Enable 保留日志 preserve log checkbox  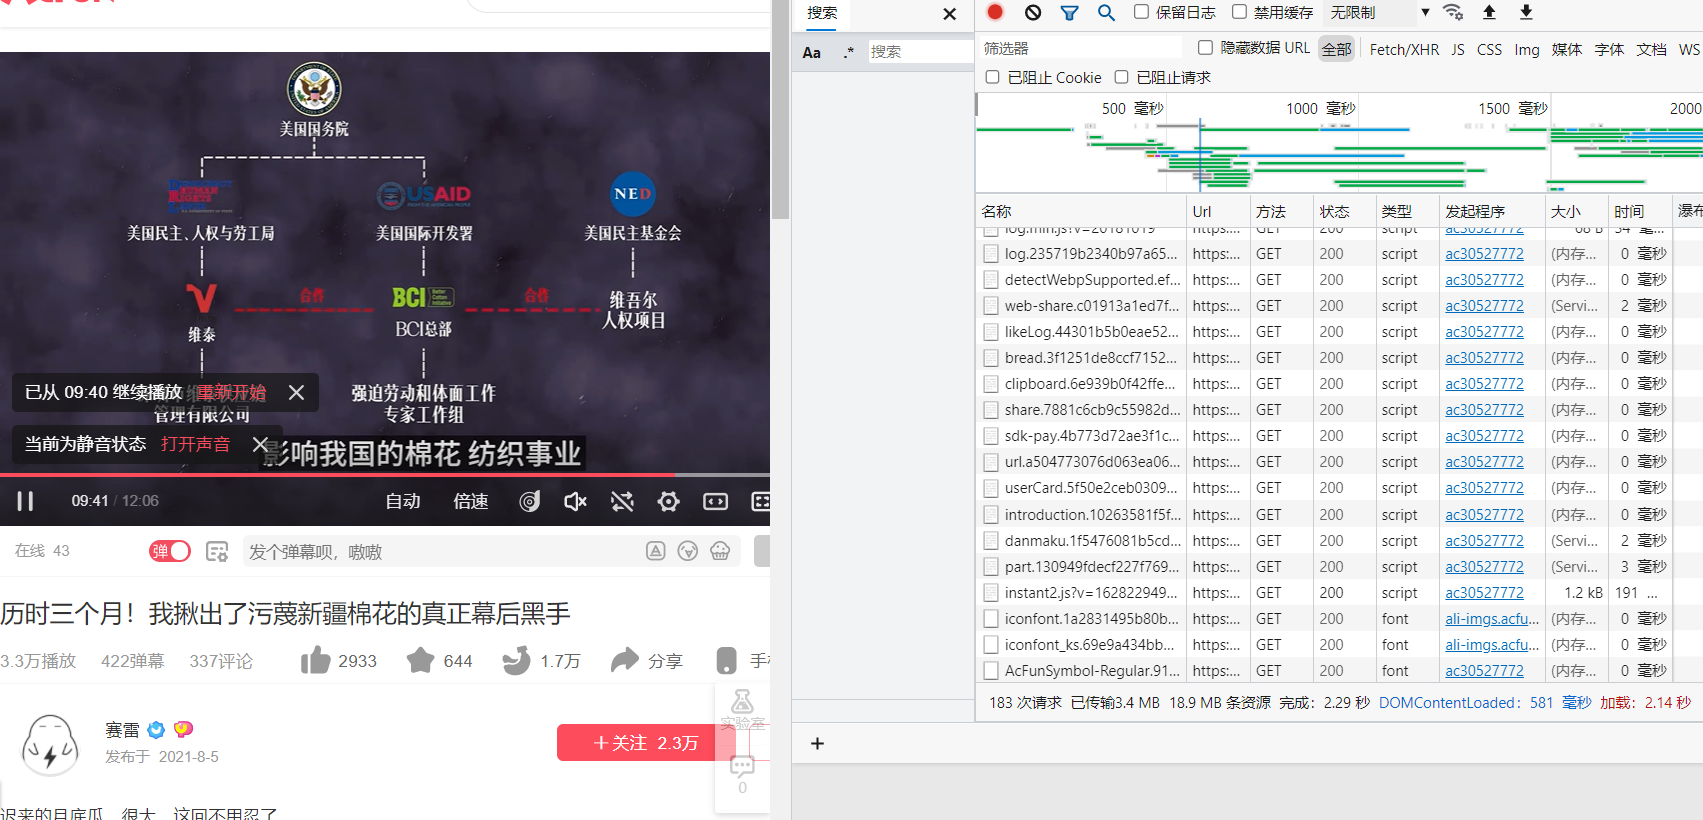coord(1141,12)
